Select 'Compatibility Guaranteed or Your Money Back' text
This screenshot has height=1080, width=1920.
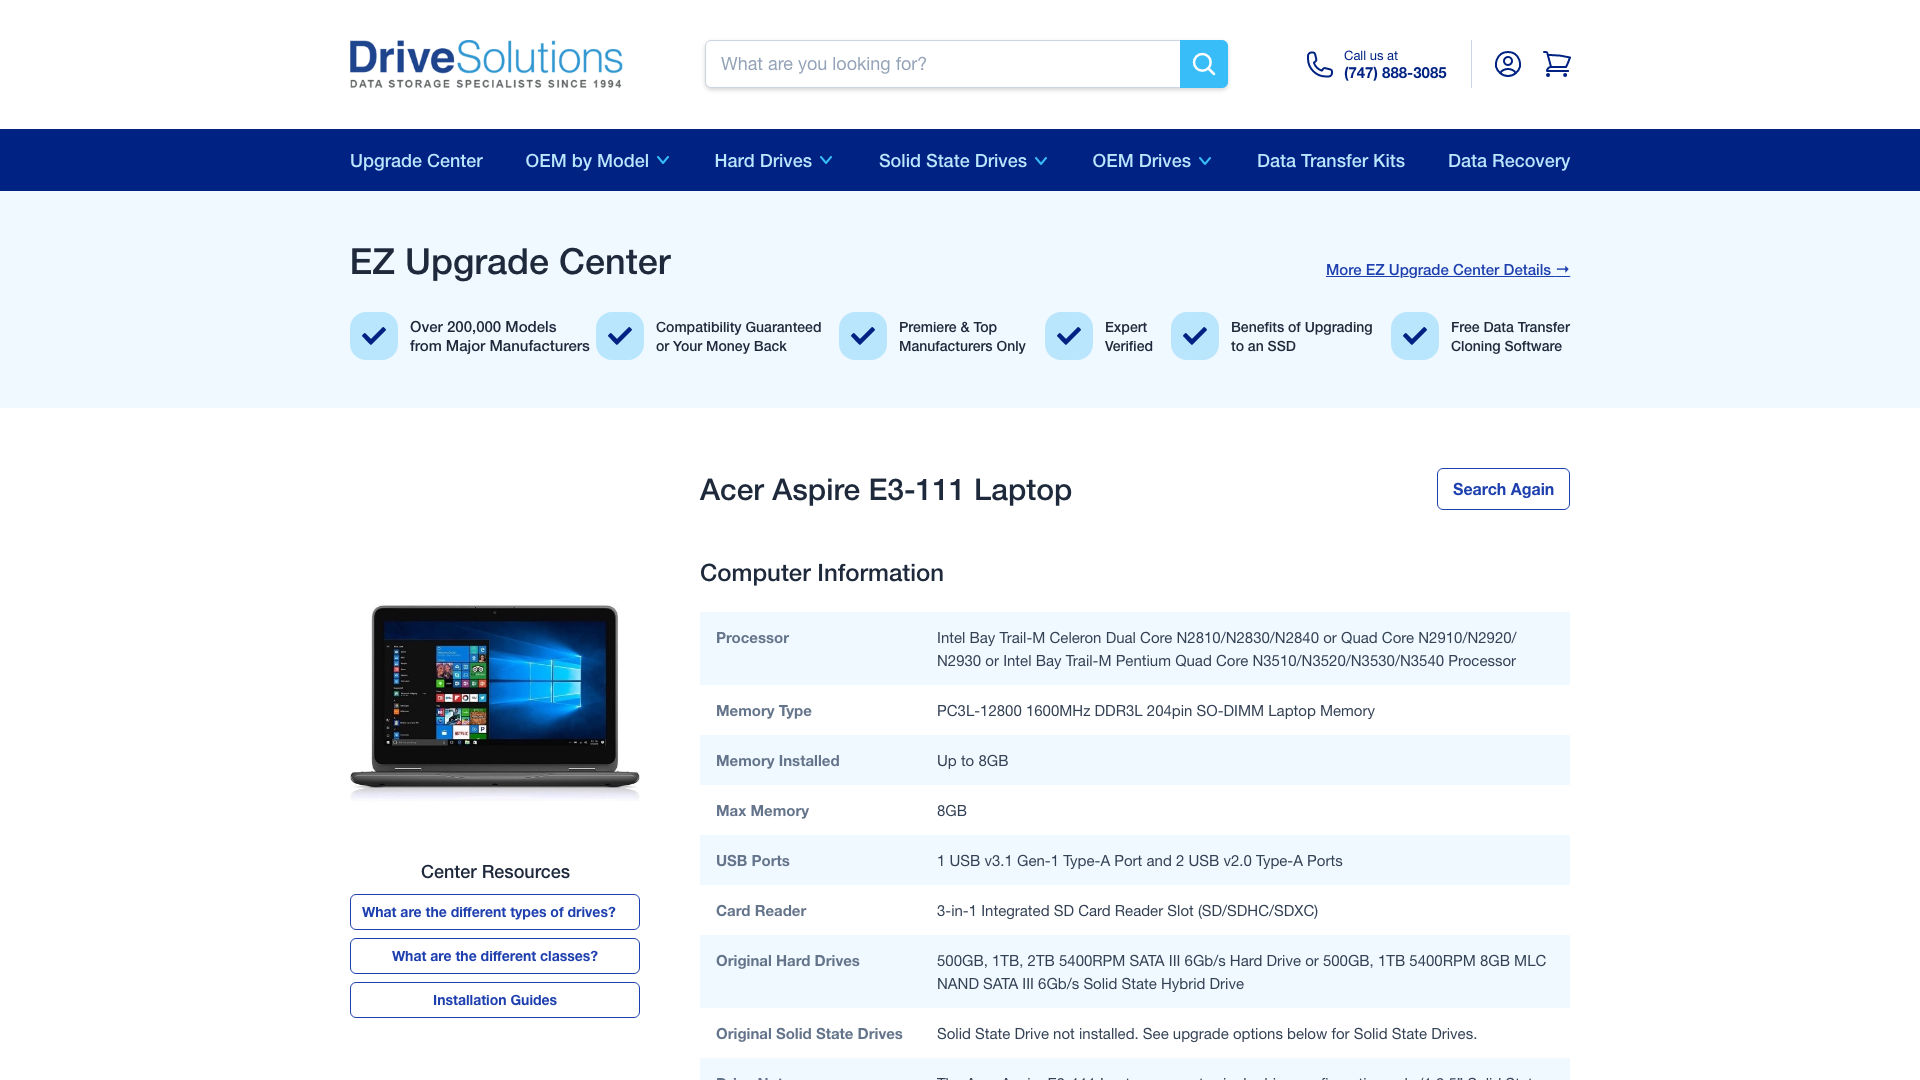coord(738,336)
